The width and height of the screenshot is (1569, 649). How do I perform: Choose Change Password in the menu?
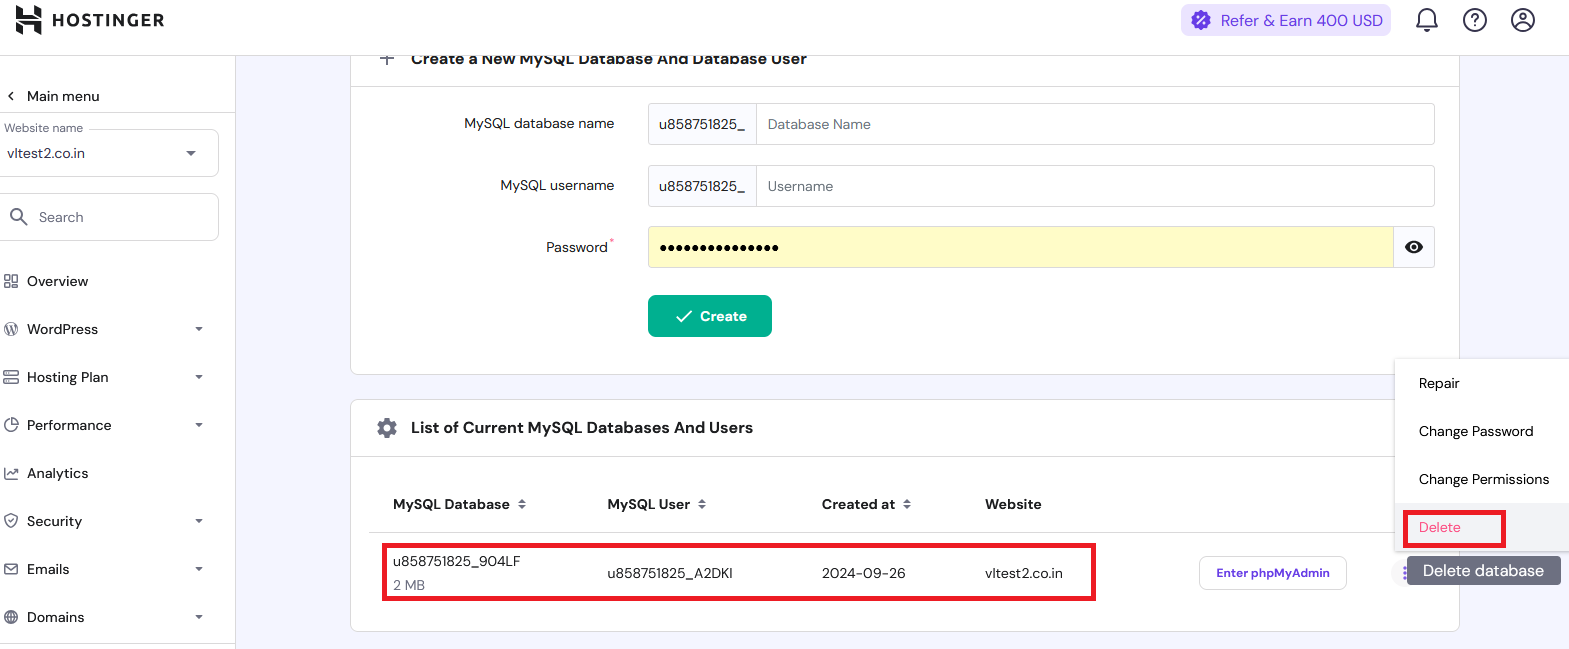[x=1476, y=431]
